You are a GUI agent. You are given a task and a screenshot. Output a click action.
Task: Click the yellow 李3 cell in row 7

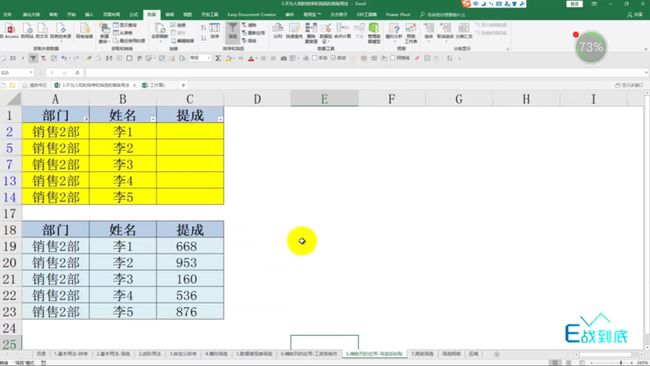[x=123, y=165]
